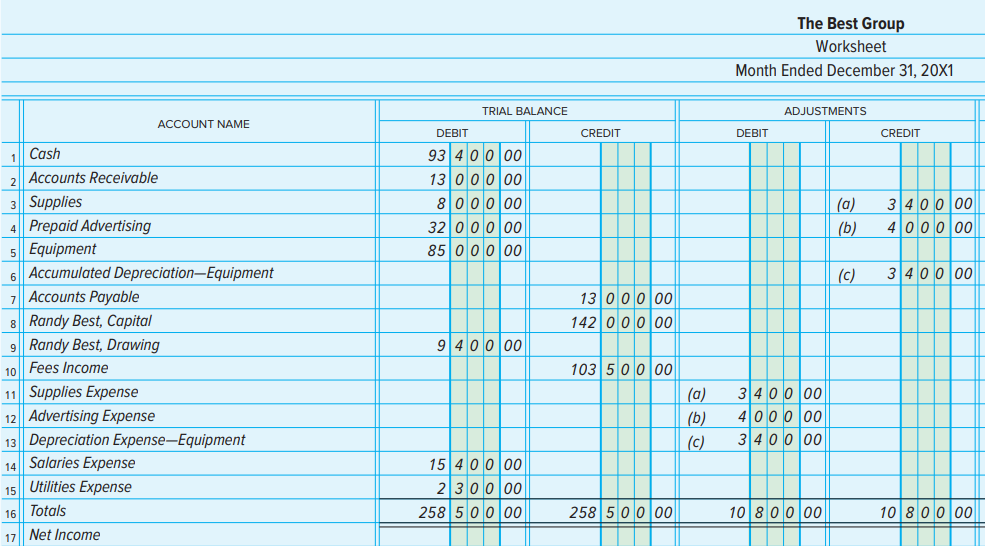Click the (c) label in Depreciation Expense row
This screenshot has width=985, height=546.
pos(695,442)
